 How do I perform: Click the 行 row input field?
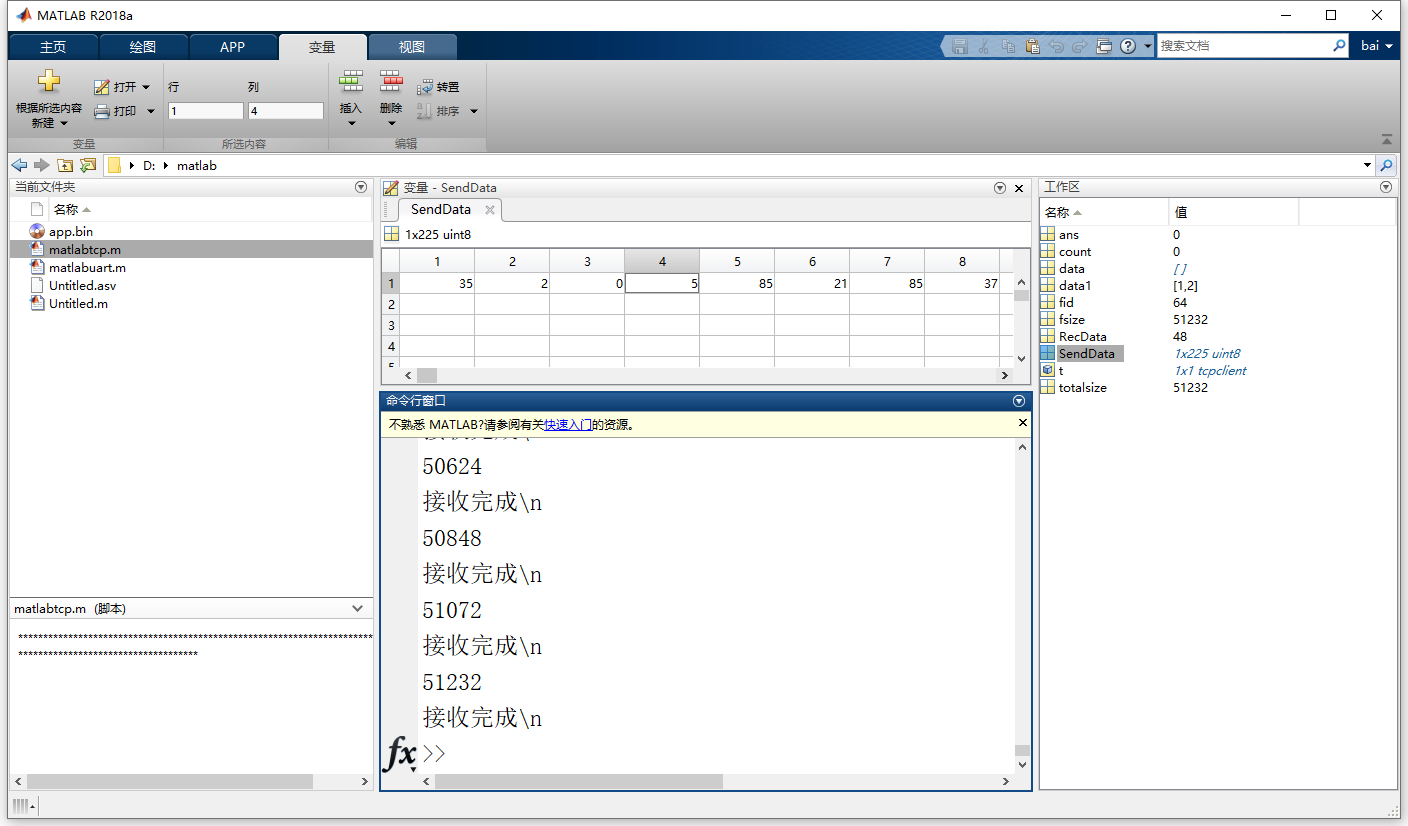[205, 111]
